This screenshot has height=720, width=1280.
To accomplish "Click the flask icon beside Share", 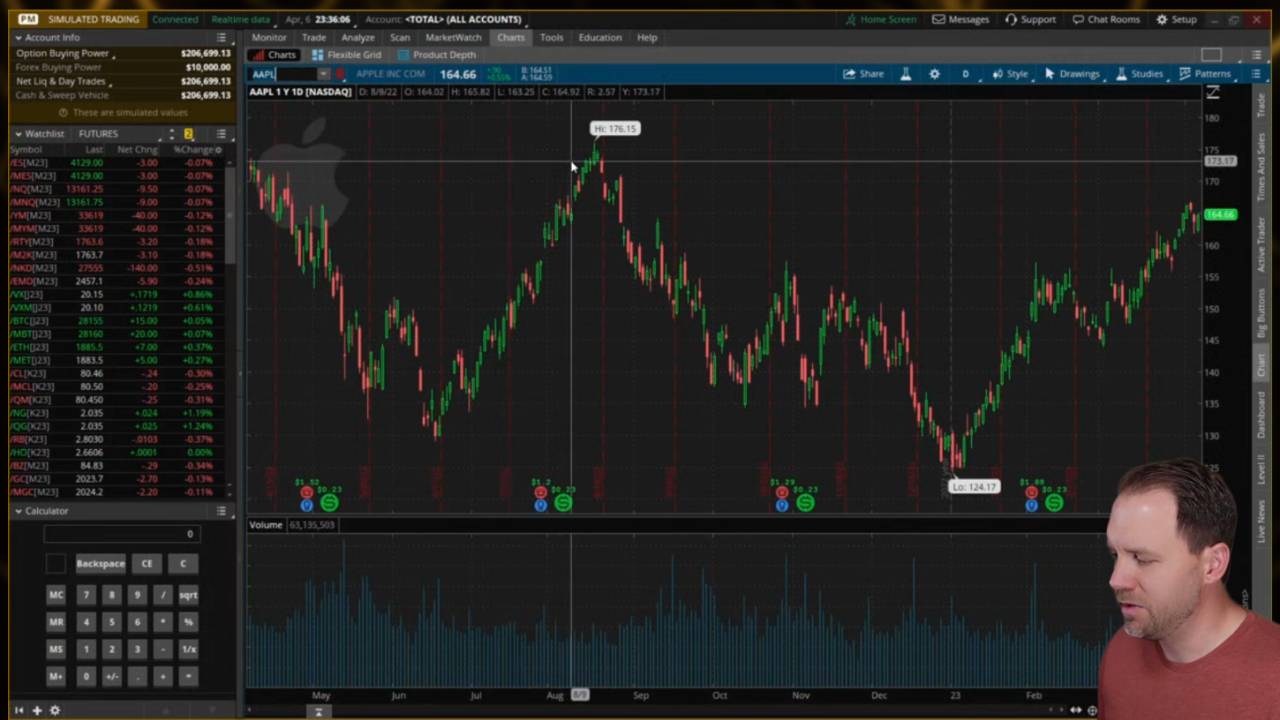I will pos(906,74).
